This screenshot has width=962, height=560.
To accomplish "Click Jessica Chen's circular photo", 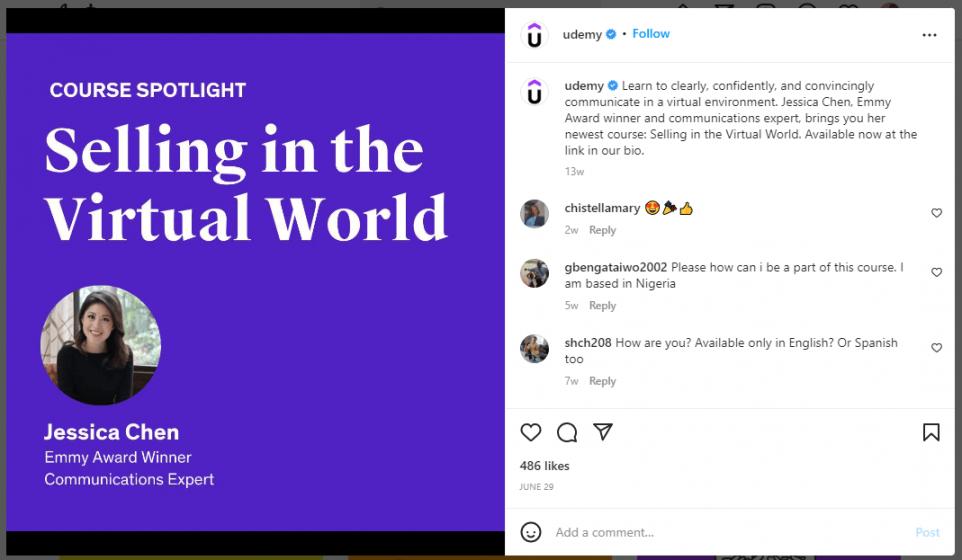I will (x=100, y=346).
